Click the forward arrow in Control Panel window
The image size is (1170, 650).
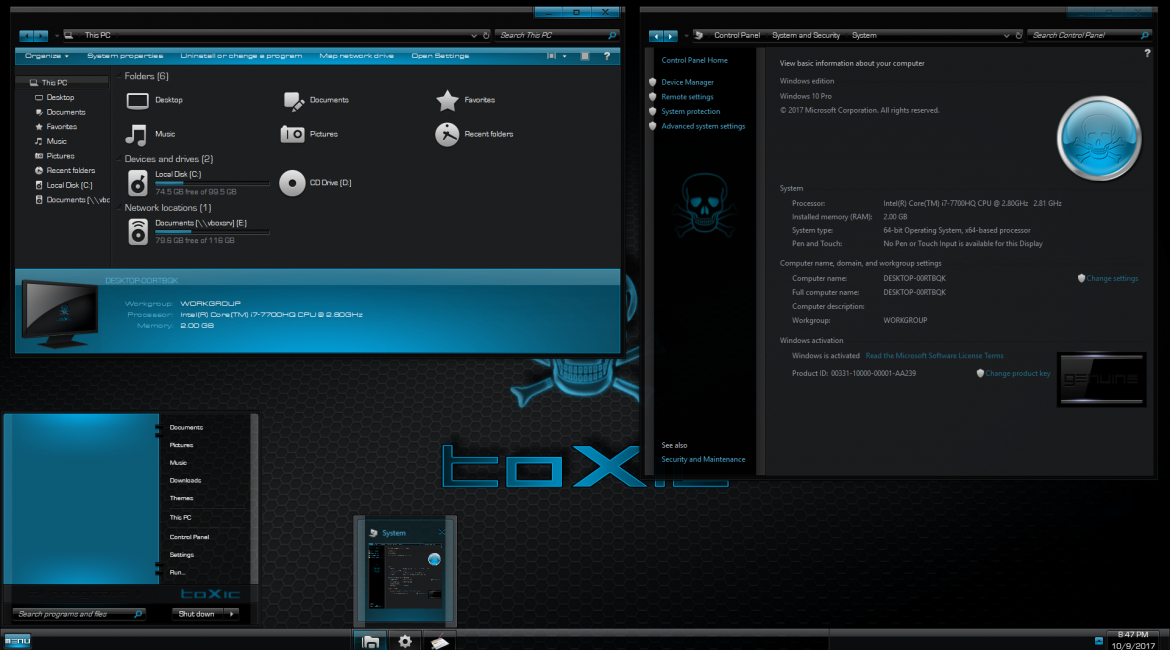point(670,36)
